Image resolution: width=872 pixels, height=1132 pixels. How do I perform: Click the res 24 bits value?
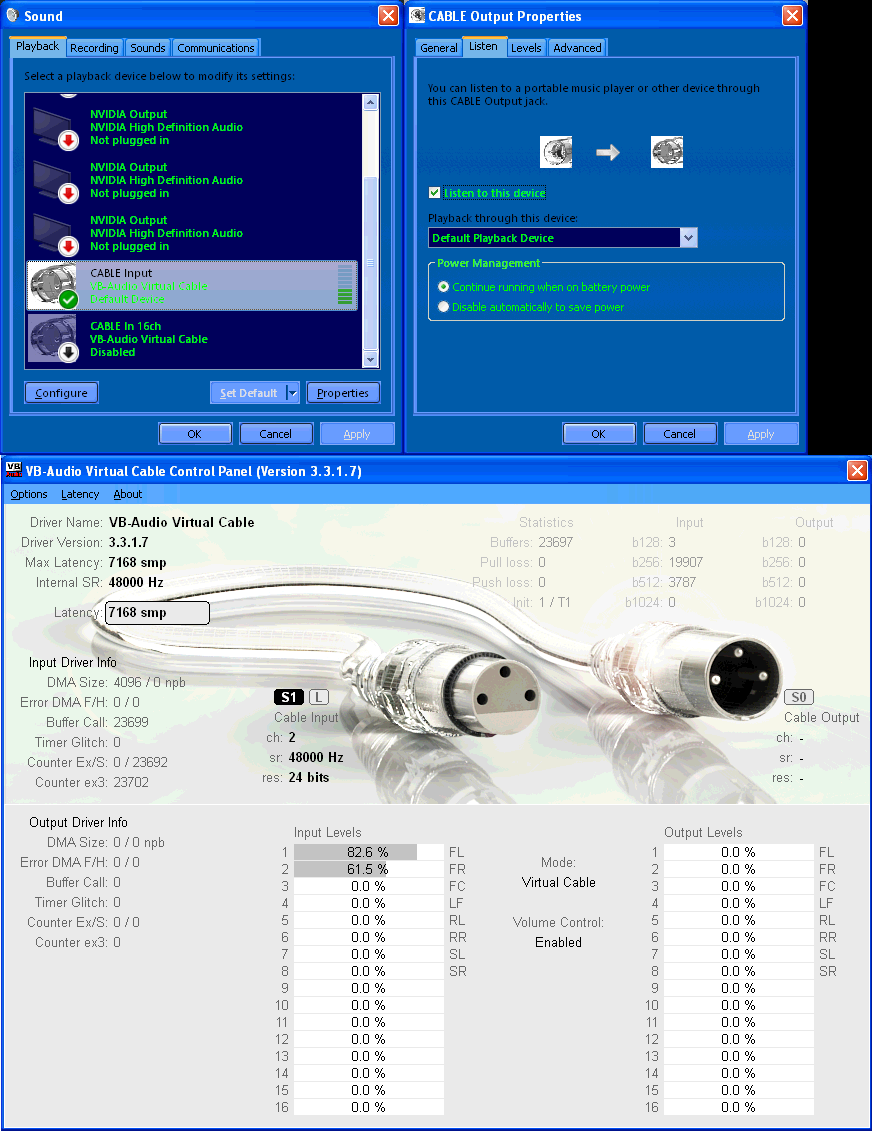[309, 778]
